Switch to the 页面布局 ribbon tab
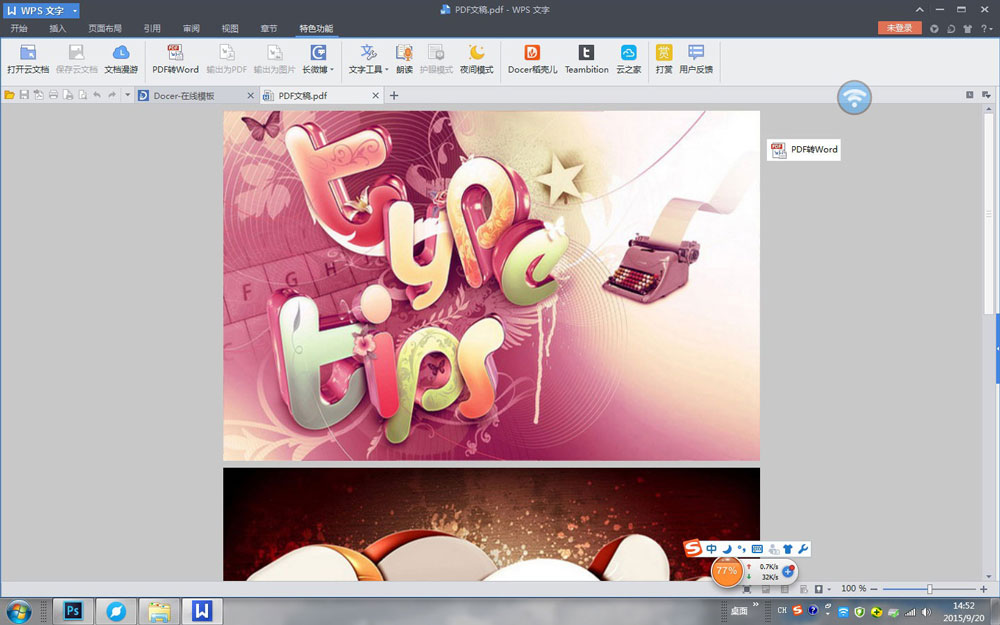The height and width of the screenshot is (625, 1000). pyautogui.click(x=105, y=29)
